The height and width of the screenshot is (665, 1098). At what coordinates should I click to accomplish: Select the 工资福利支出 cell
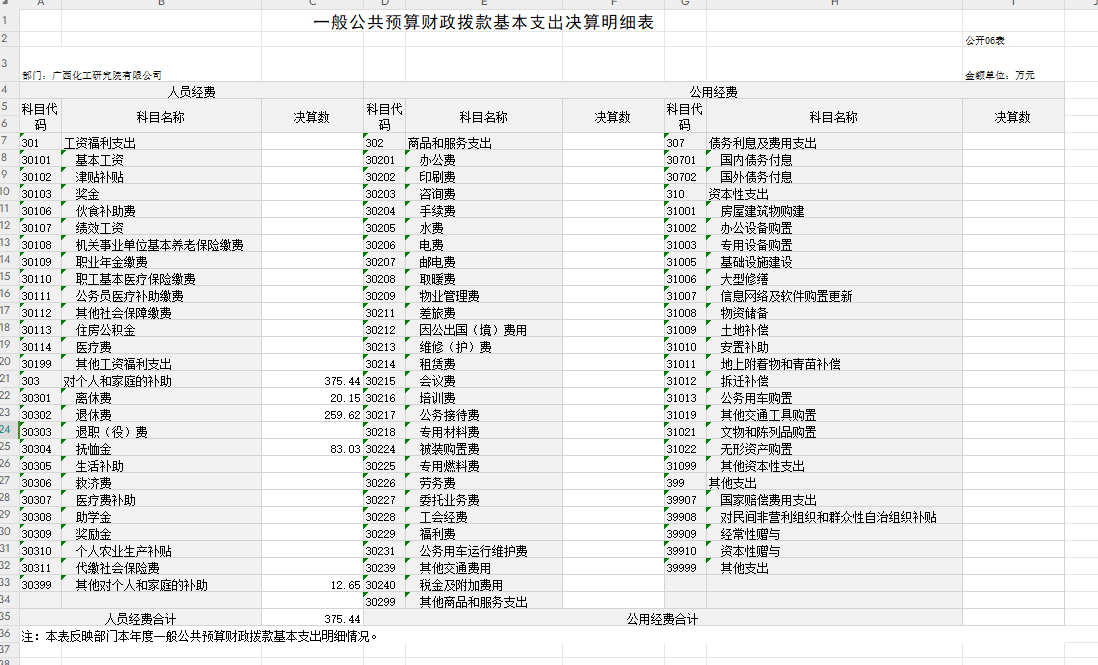[100, 143]
